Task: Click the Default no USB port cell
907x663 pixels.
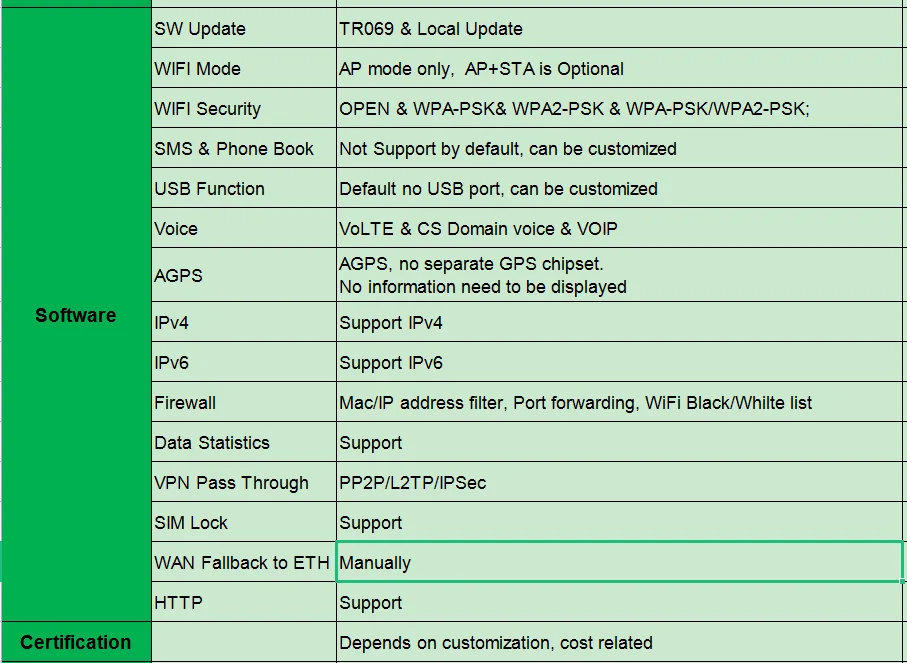Action: (x=620, y=189)
